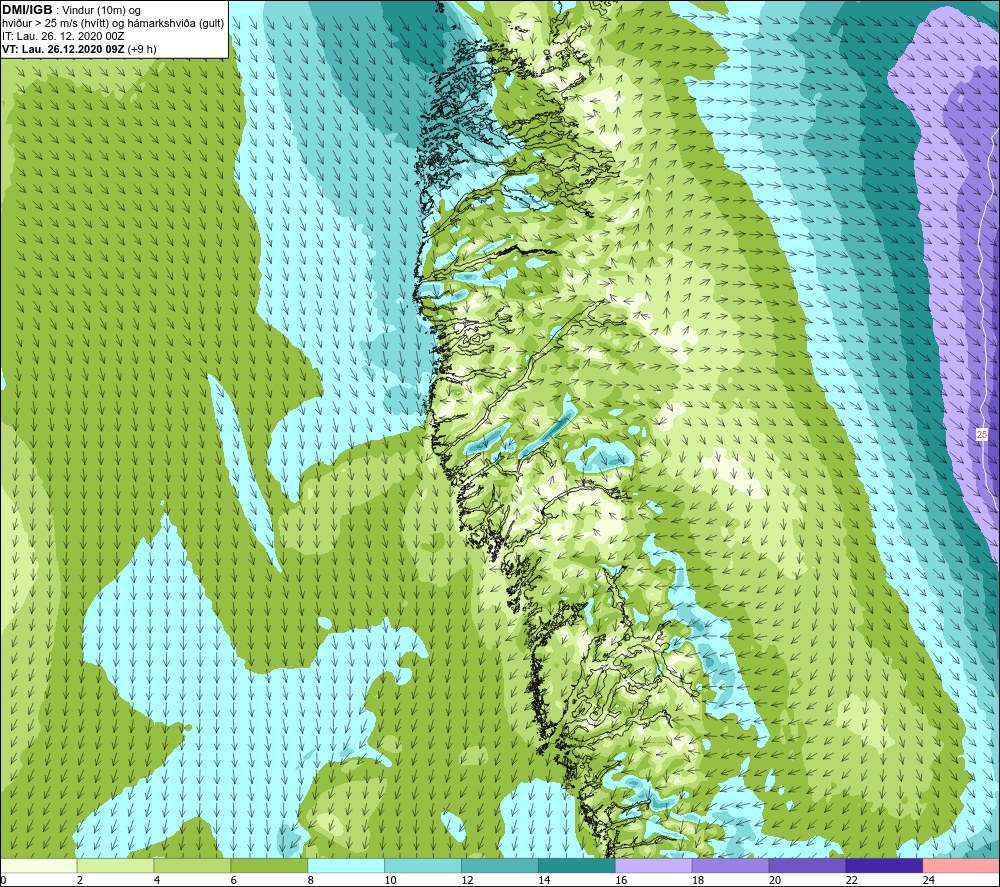Click the "12" label on the wind scale

(x=467, y=880)
